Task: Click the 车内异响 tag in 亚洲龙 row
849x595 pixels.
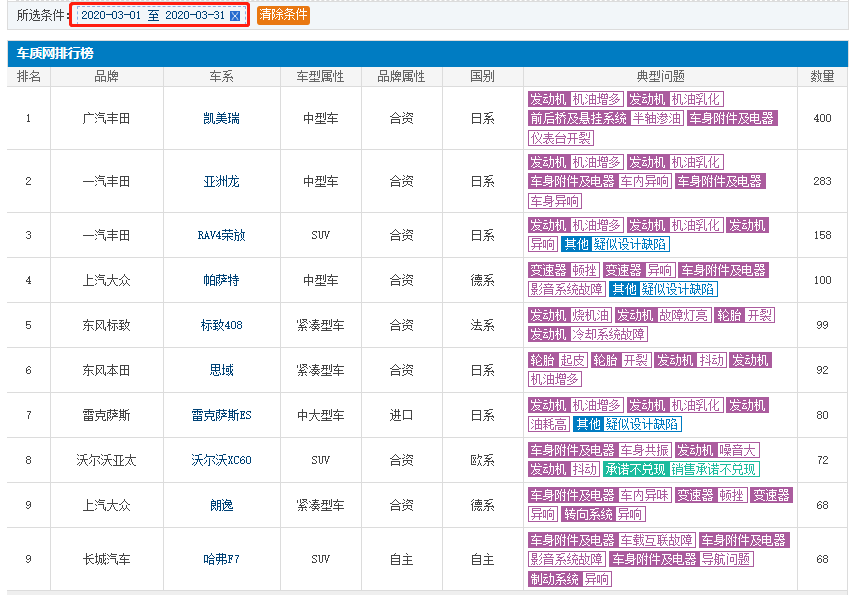Action: click(x=644, y=181)
